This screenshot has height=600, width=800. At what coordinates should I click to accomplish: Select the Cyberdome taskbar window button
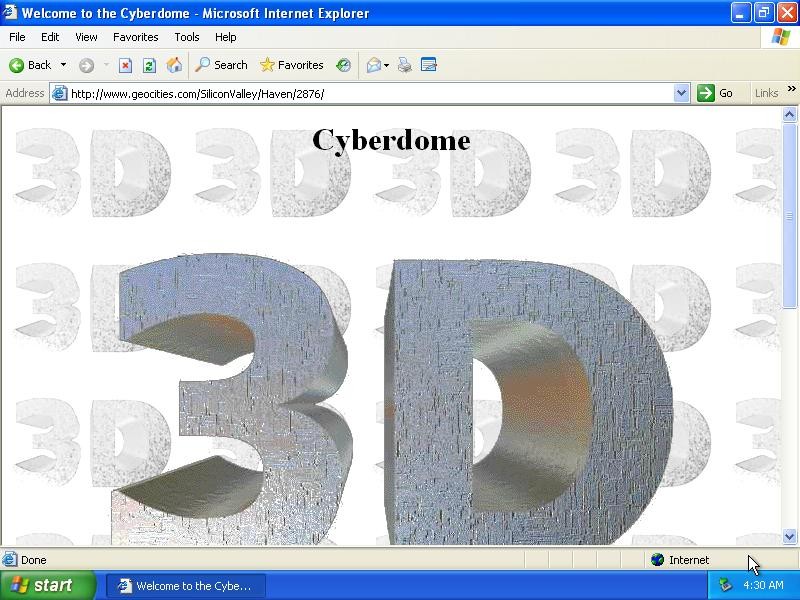pyautogui.click(x=186, y=586)
